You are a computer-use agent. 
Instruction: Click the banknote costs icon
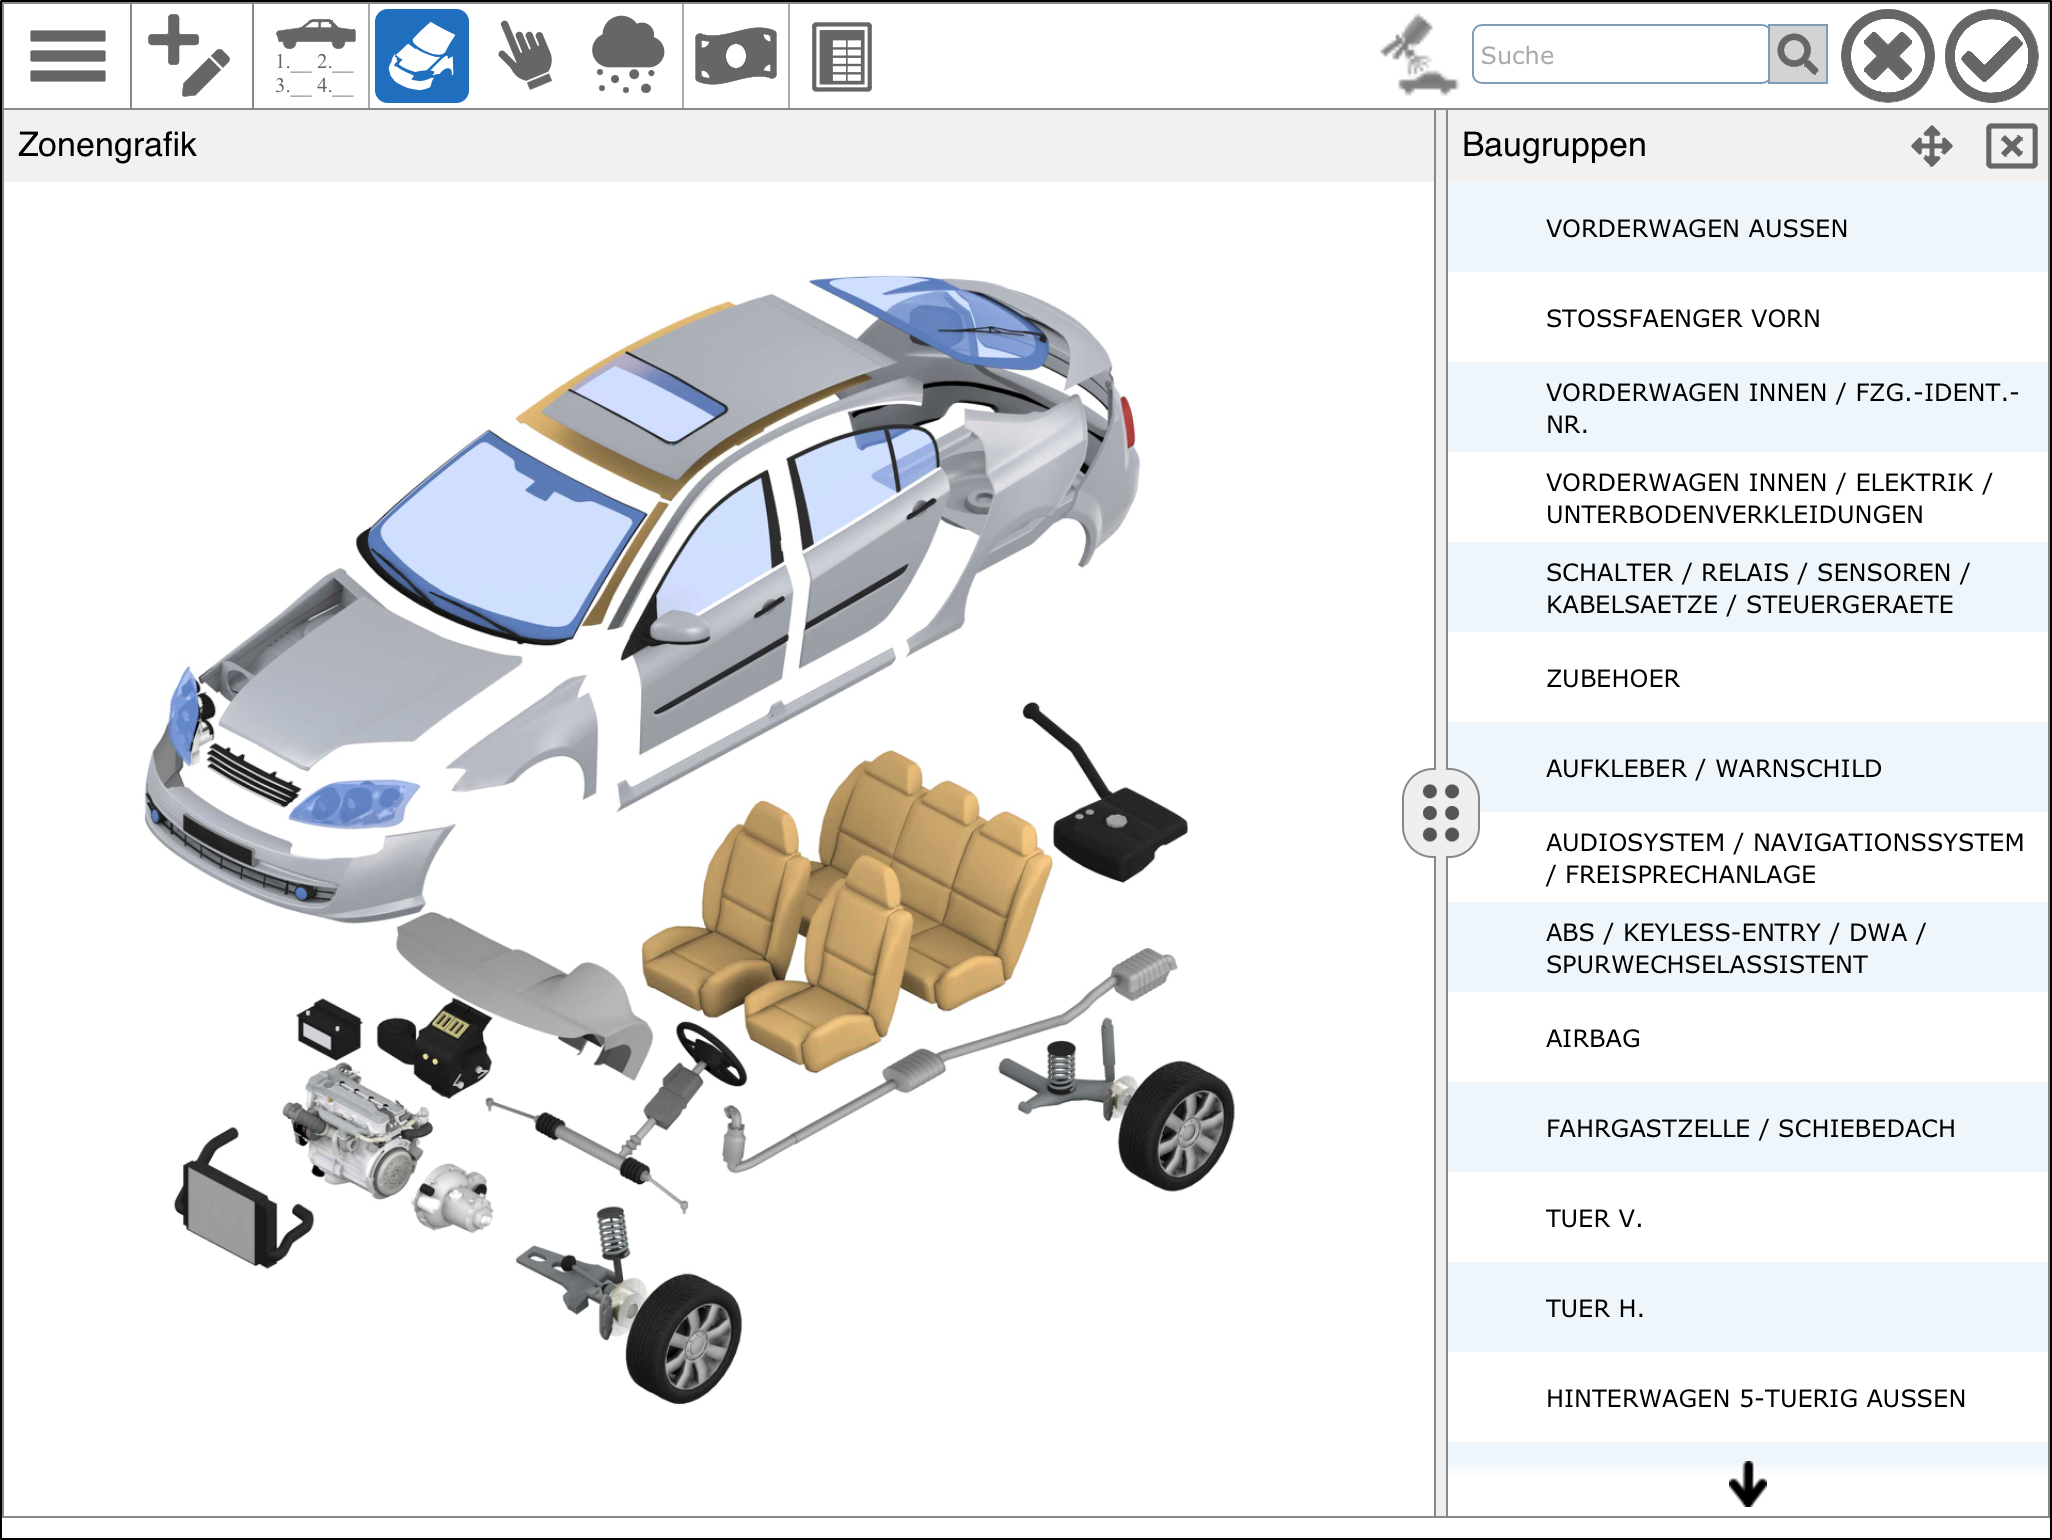pos(736,56)
